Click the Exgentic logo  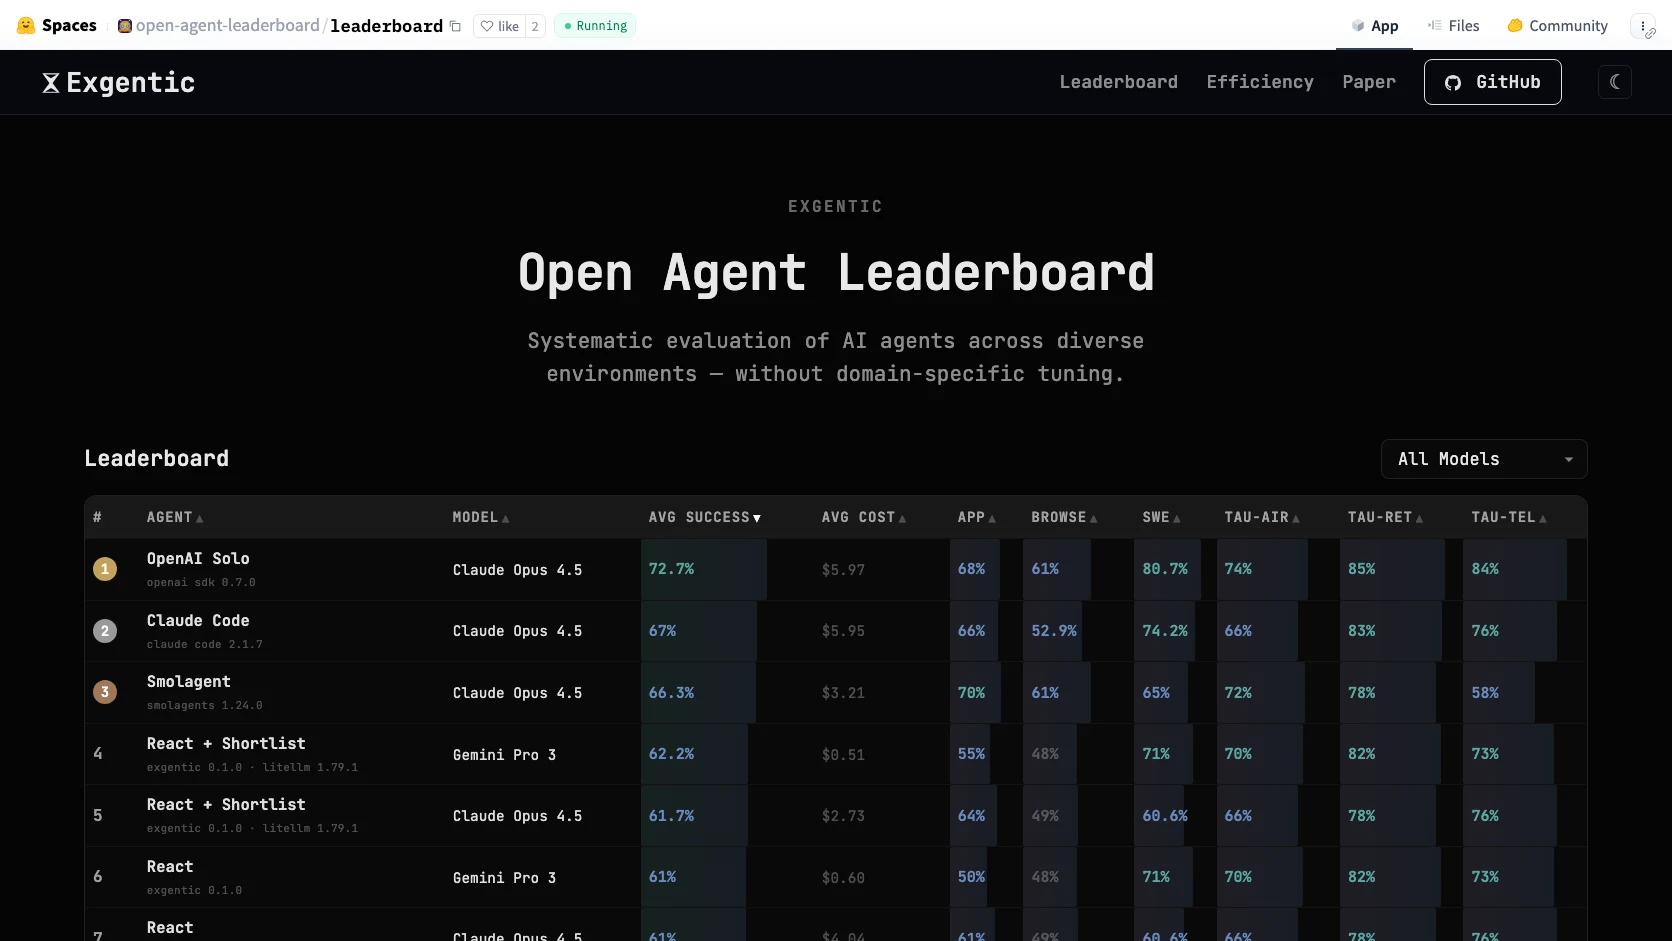coord(118,82)
